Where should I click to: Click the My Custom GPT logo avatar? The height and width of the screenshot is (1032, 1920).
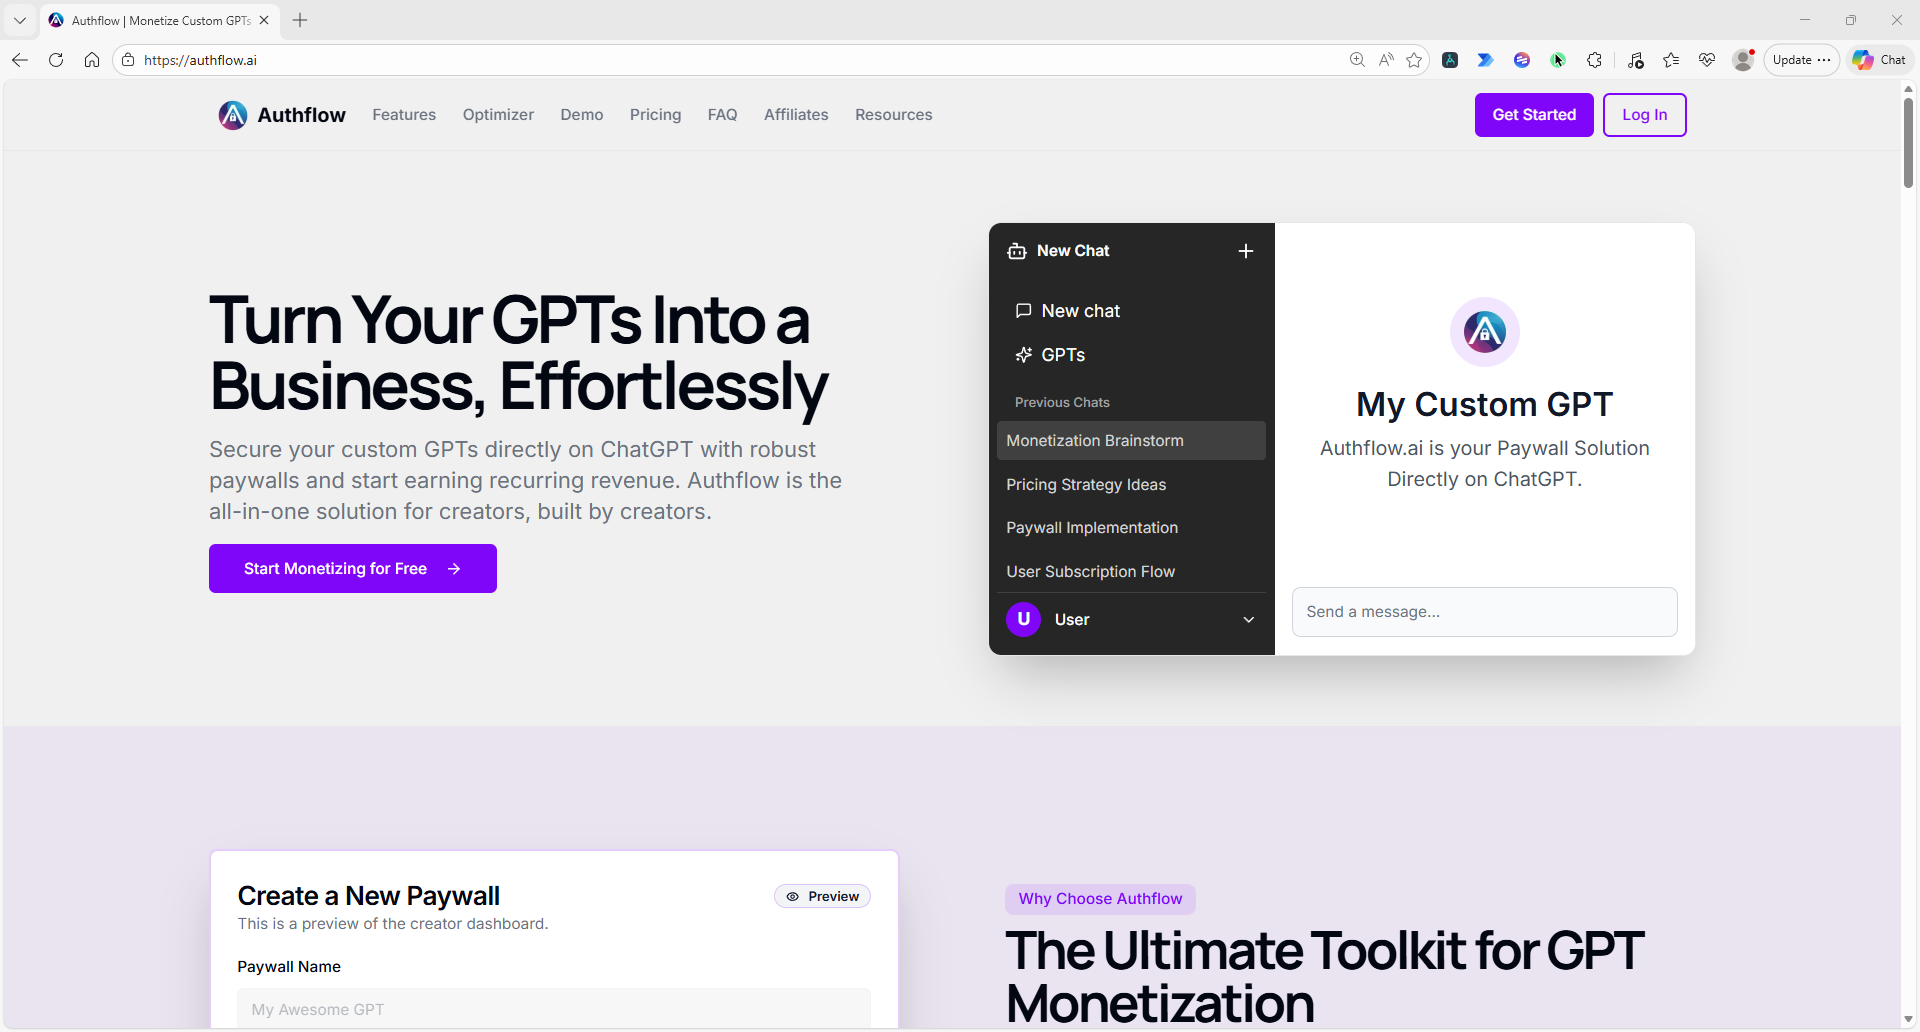pos(1485,332)
